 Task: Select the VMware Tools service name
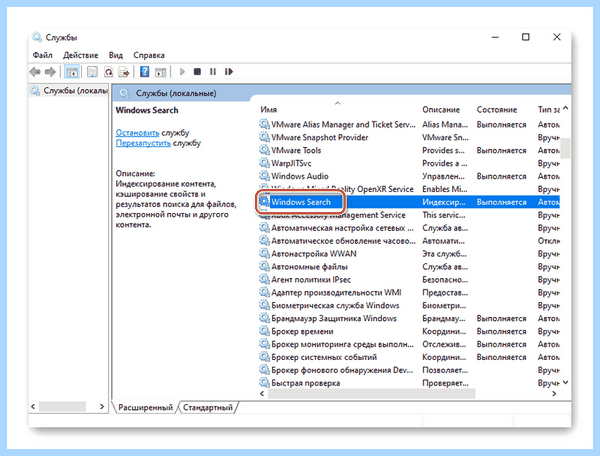tap(296, 150)
